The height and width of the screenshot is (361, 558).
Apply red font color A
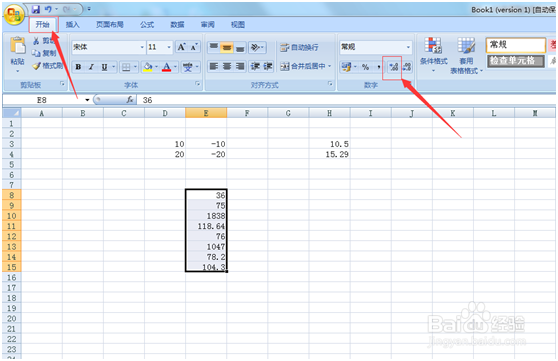[166, 67]
